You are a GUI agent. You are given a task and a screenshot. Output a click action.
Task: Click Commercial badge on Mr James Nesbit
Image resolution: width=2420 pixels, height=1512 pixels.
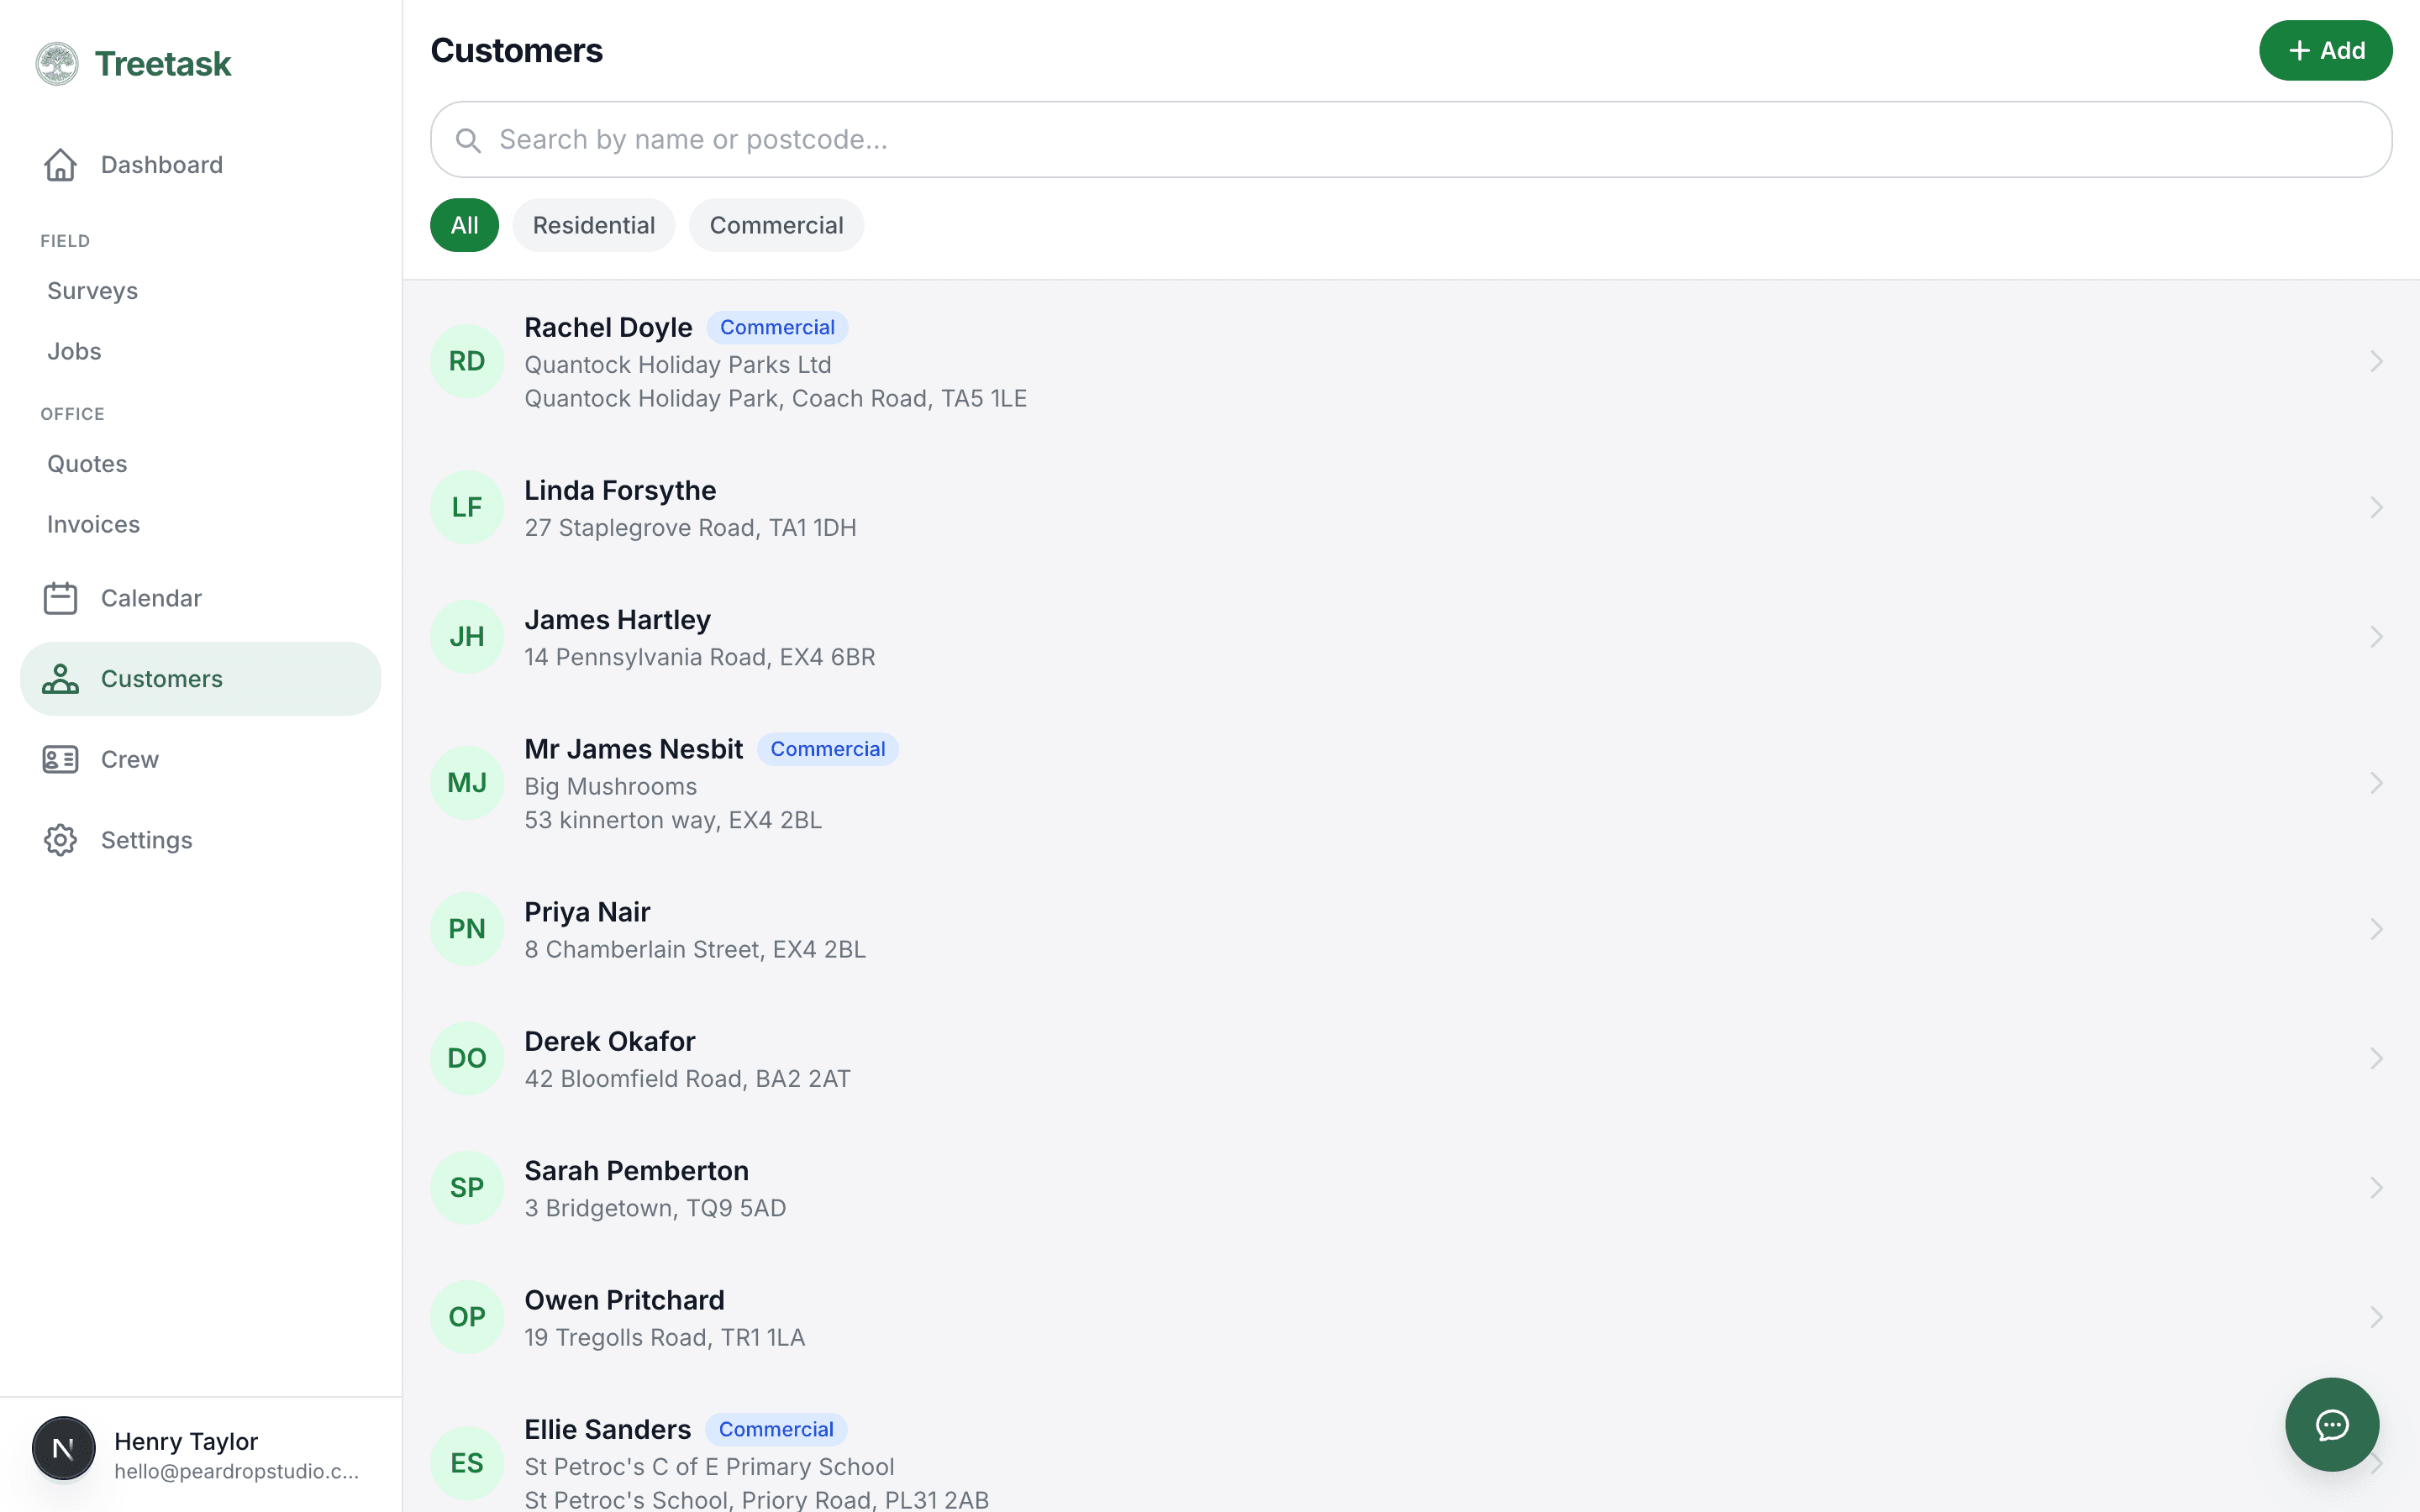(827, 749)
